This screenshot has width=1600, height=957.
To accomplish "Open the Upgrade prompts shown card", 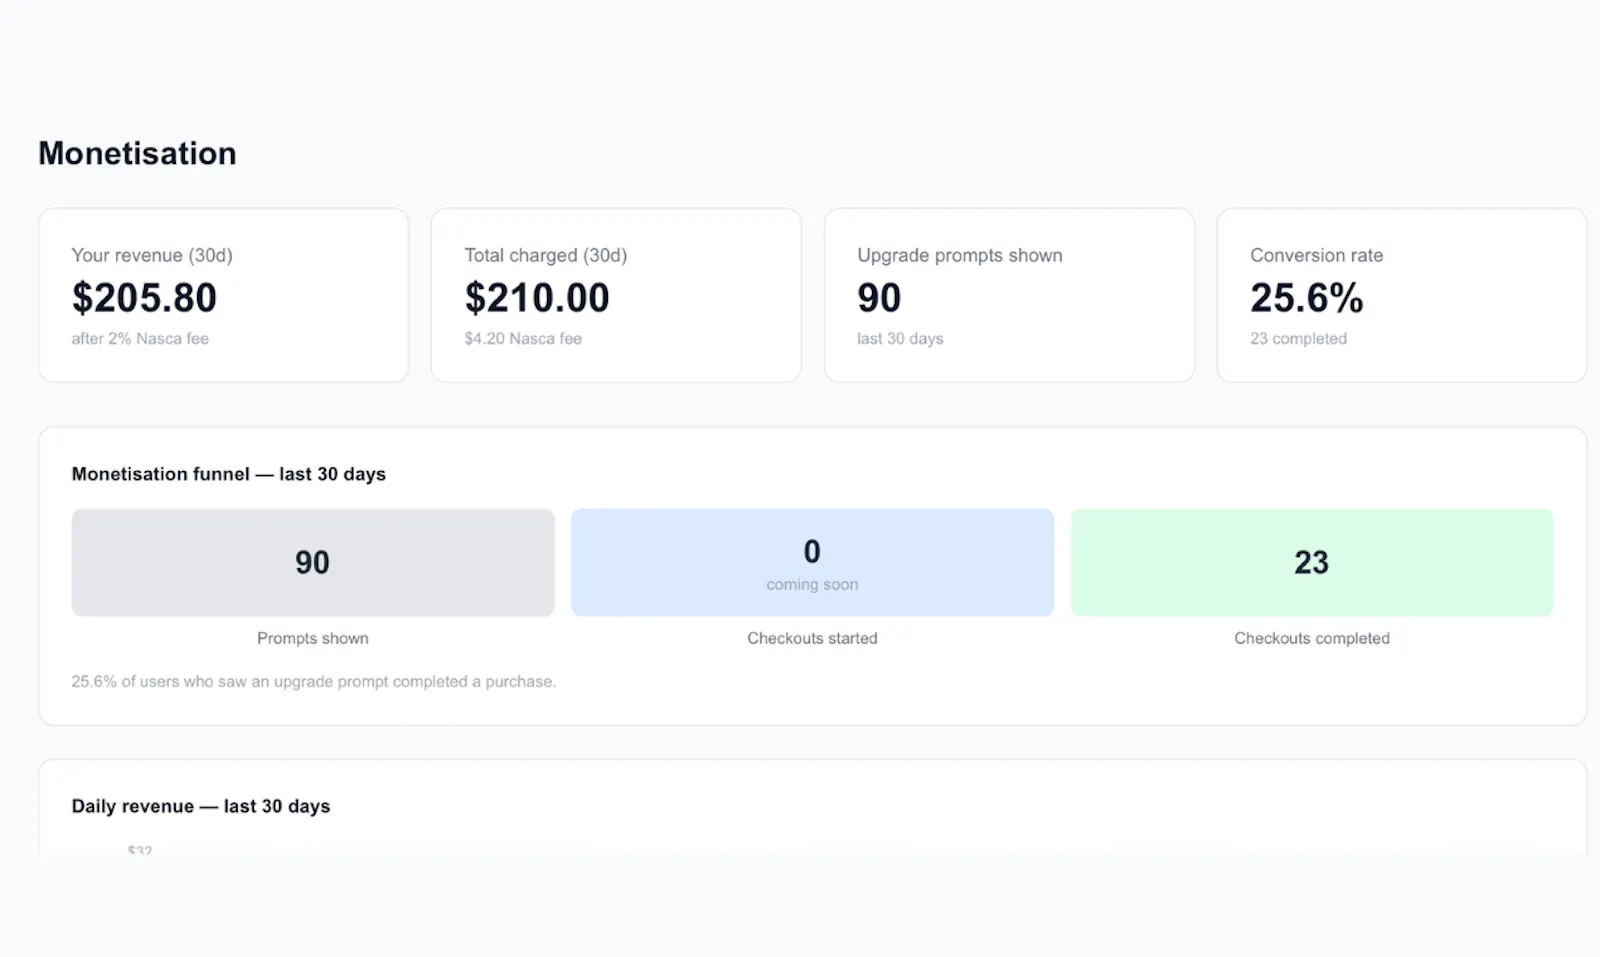I will 1009,295.
